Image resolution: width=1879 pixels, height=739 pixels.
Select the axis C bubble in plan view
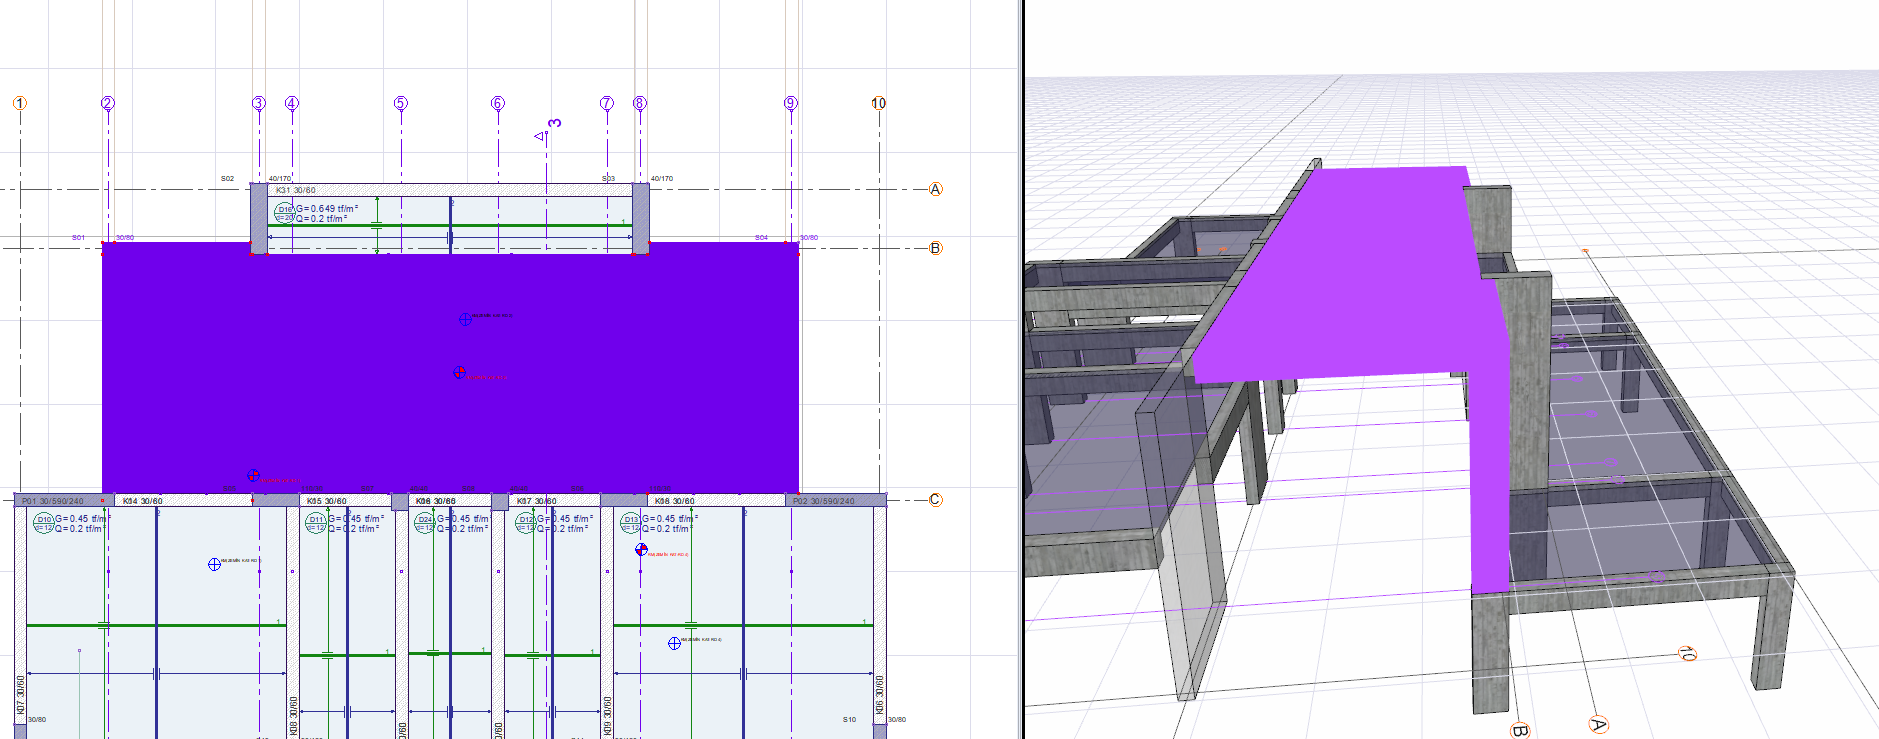(x=936, y=500)
